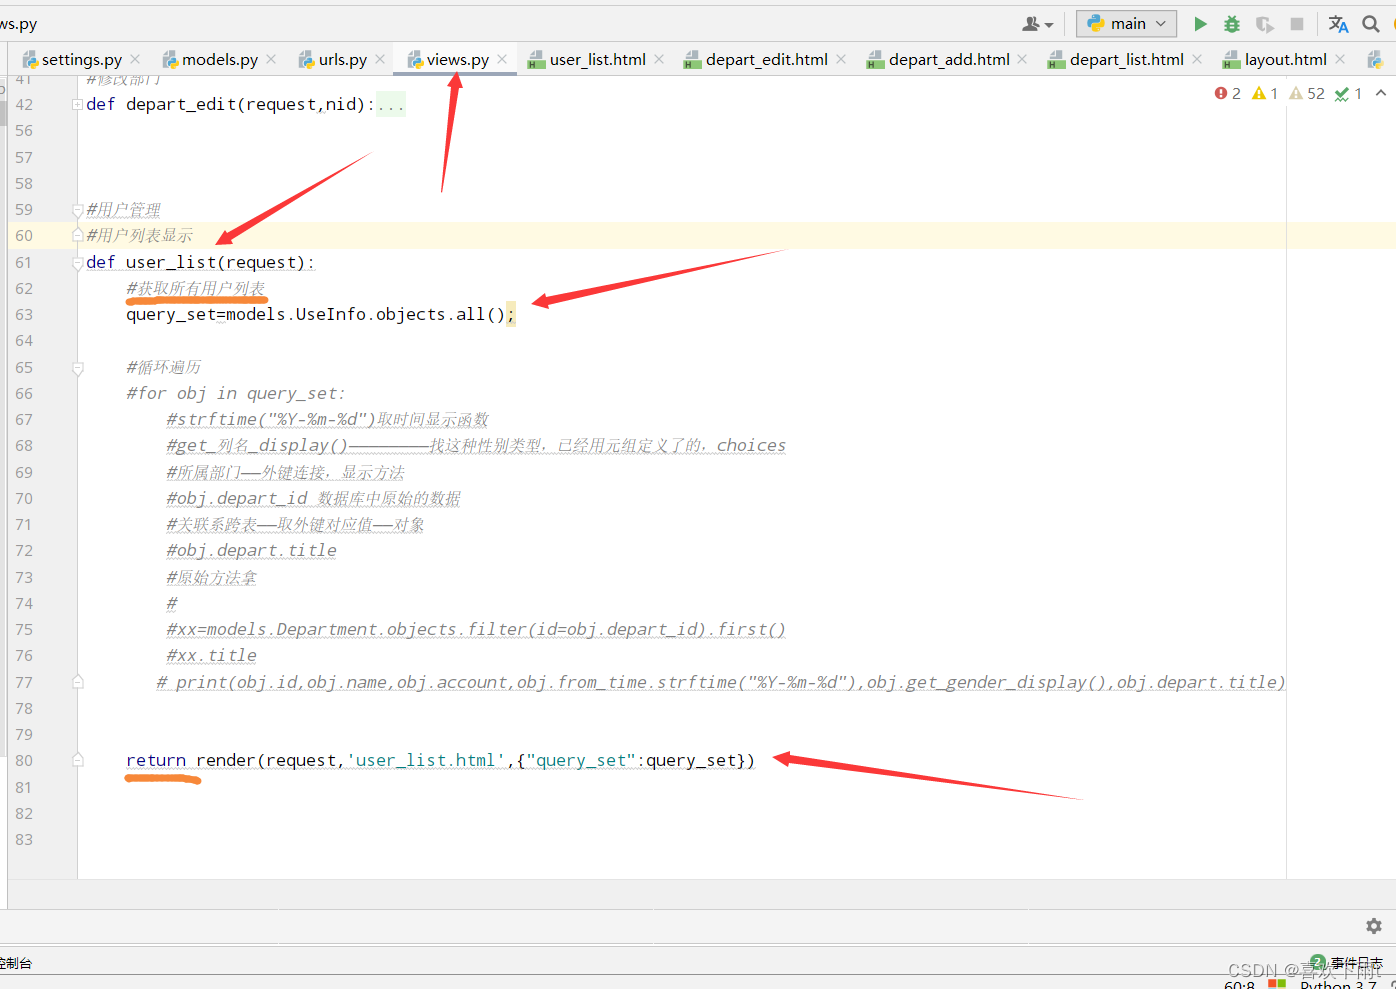Click fold end marker at line 80

(x=77, y=760)
